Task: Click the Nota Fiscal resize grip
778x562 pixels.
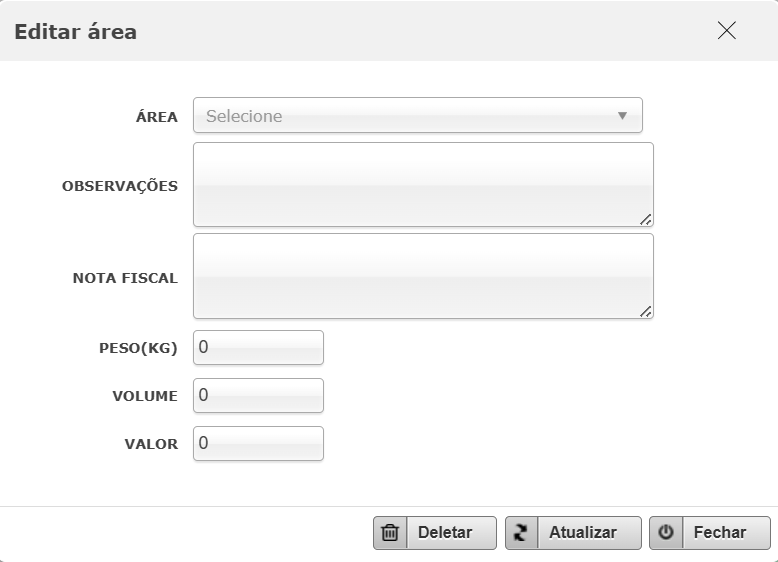Action: point(646,312)
